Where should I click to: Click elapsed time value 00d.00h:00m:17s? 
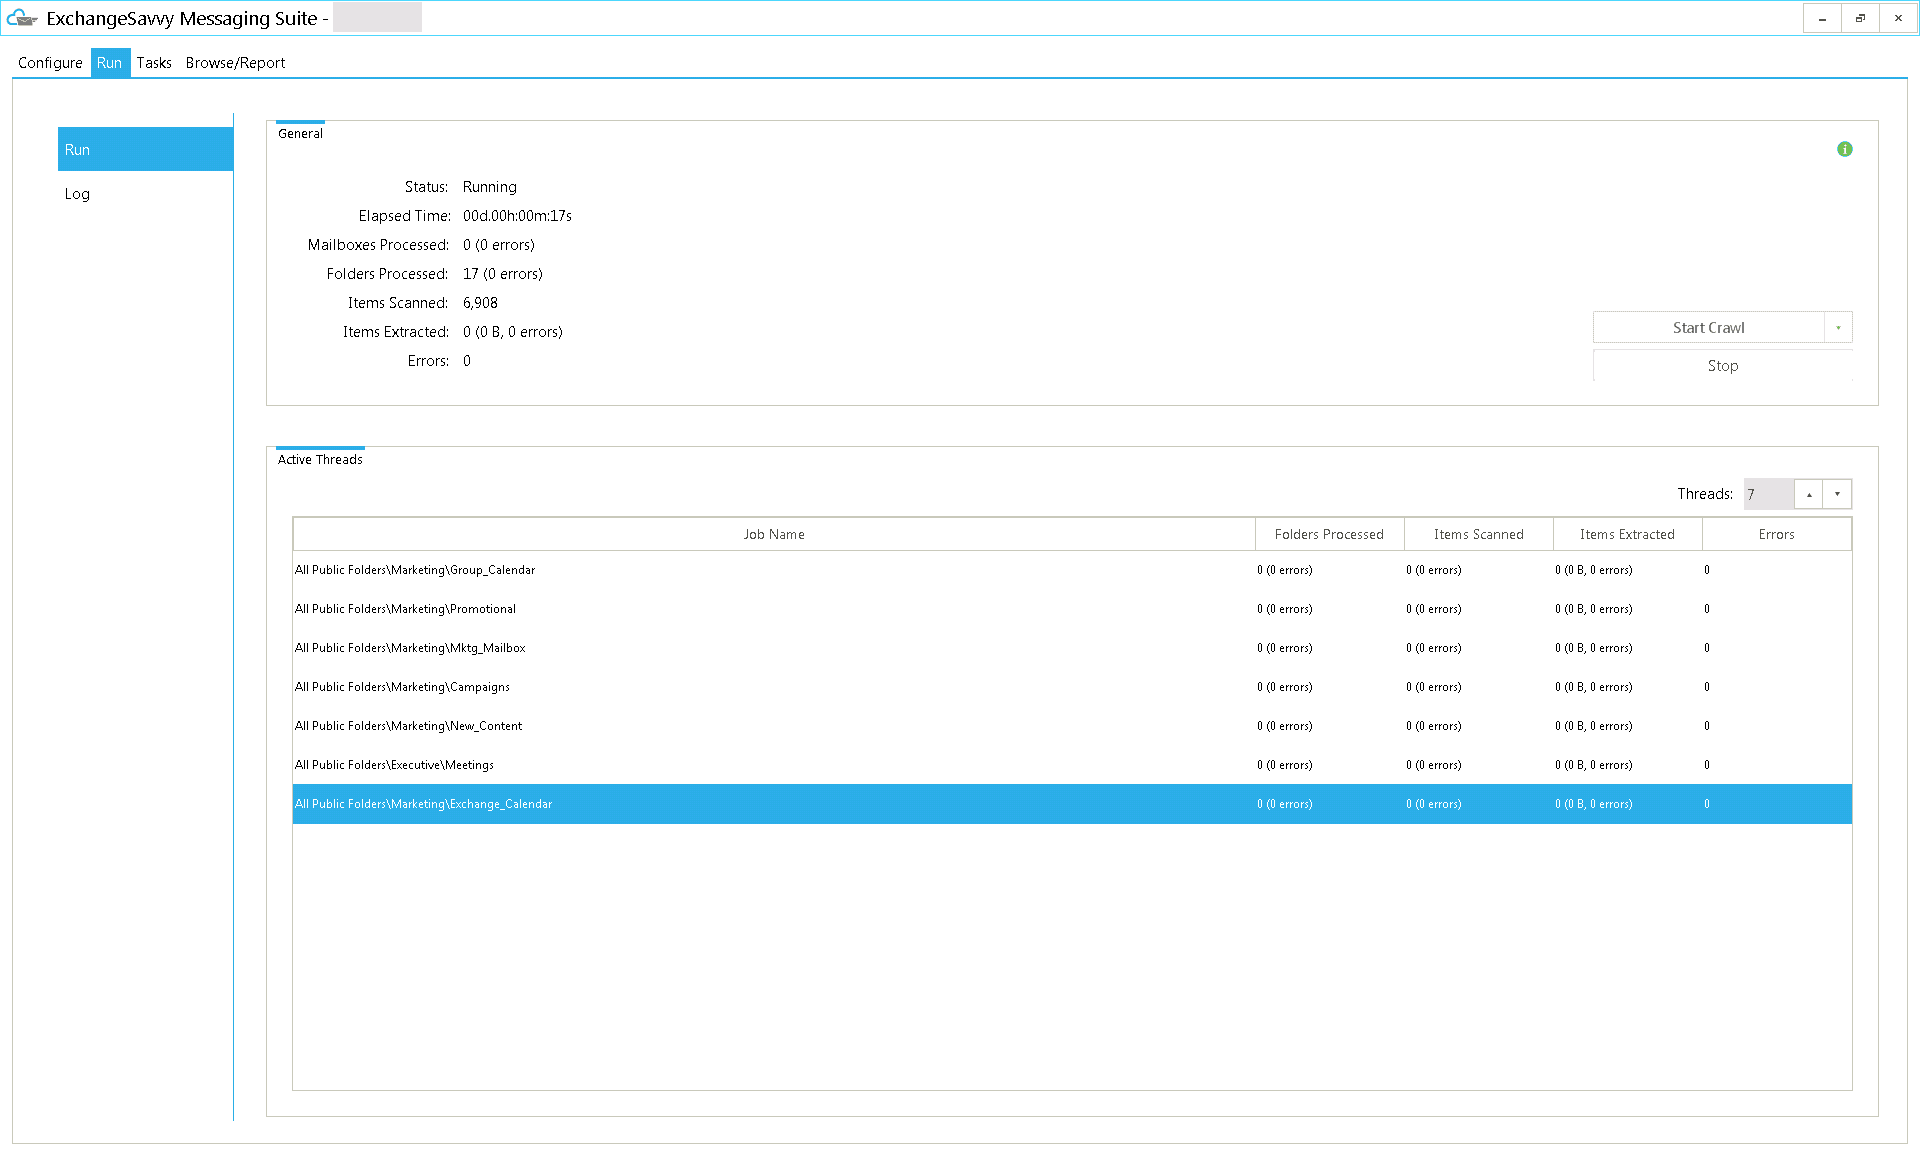tap(517, 216)
